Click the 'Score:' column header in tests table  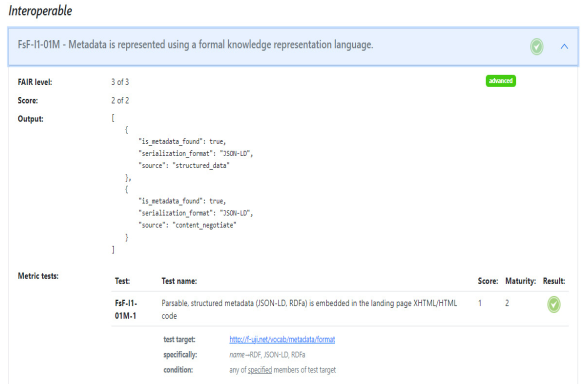[x=488, y=281]
